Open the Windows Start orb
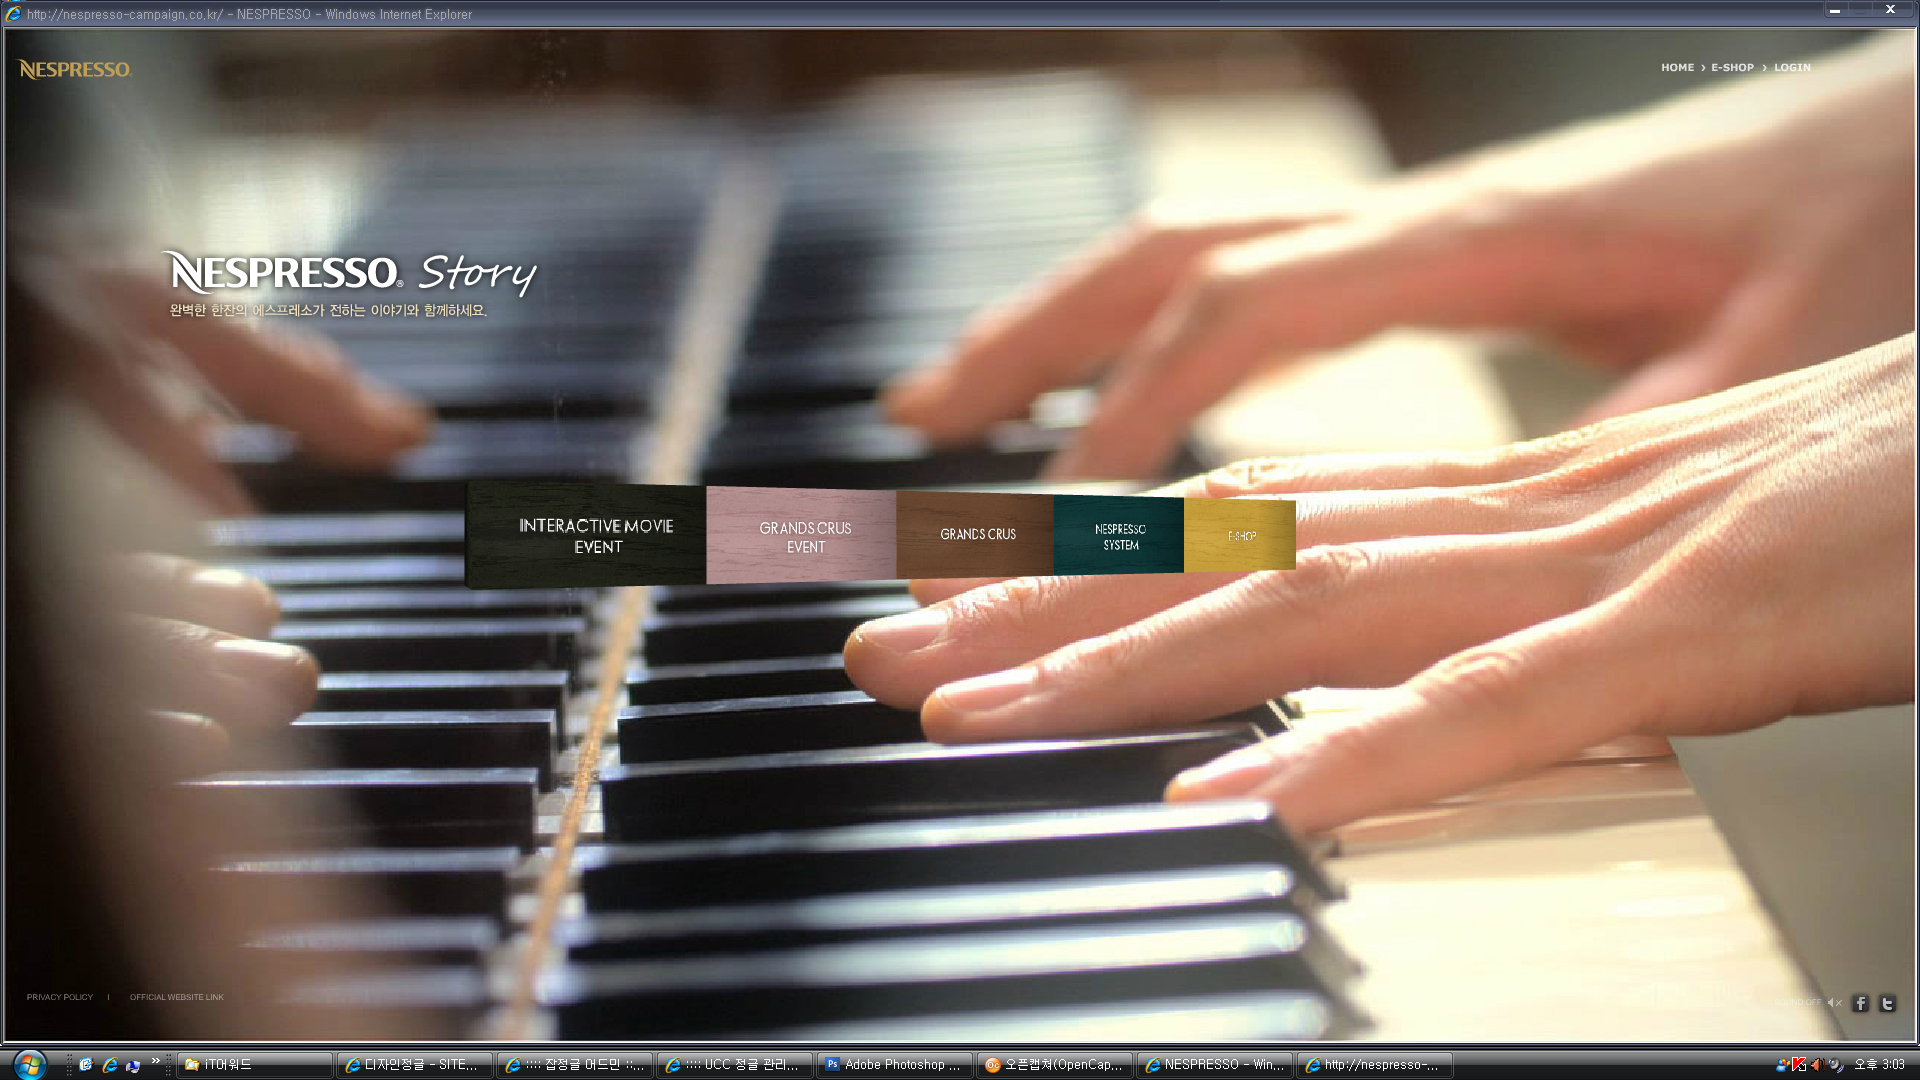Image resolution: width=1920 pixels, height=1080 pixels. tap(30, 1064)
